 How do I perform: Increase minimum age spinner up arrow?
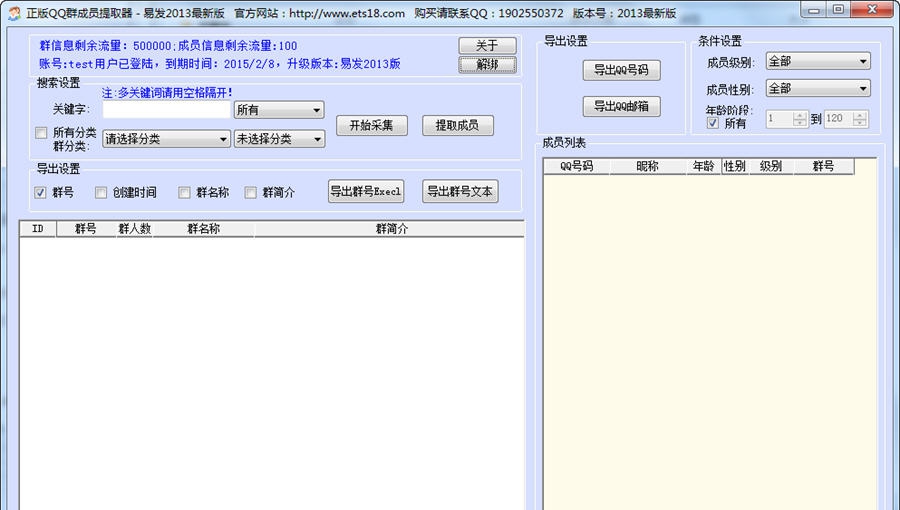pyautogui.click(x=800, y=115)
